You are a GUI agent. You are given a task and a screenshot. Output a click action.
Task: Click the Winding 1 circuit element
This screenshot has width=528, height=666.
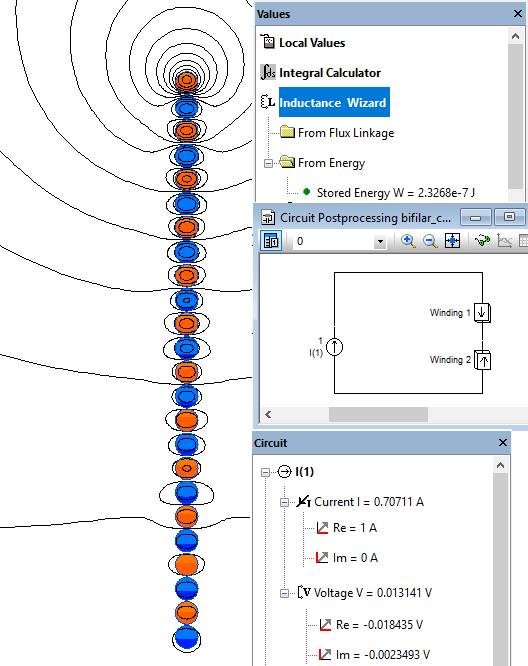click(482, 313)
